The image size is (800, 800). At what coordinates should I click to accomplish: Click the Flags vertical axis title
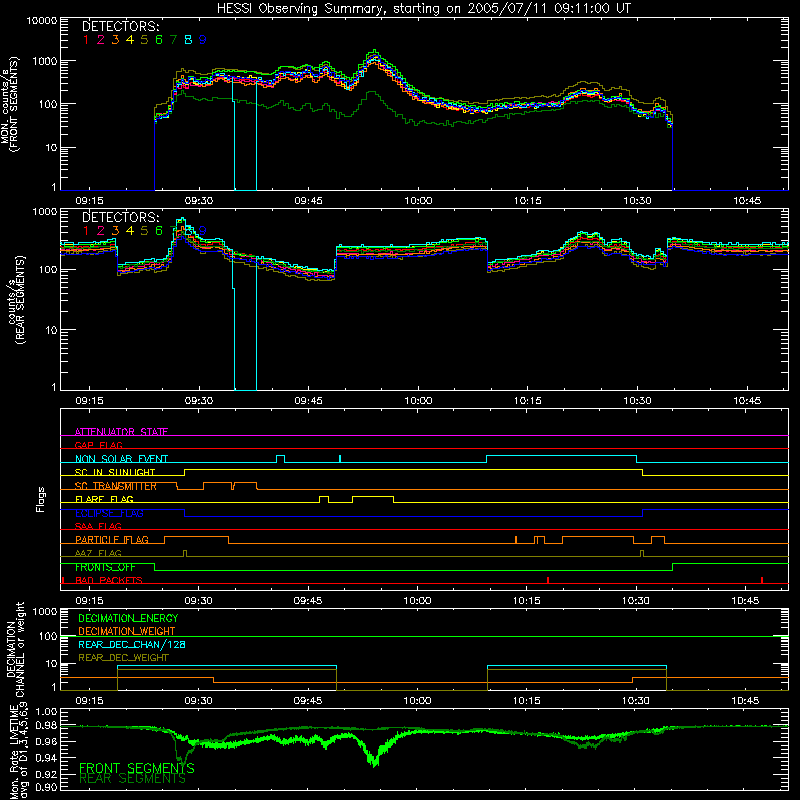41,499
